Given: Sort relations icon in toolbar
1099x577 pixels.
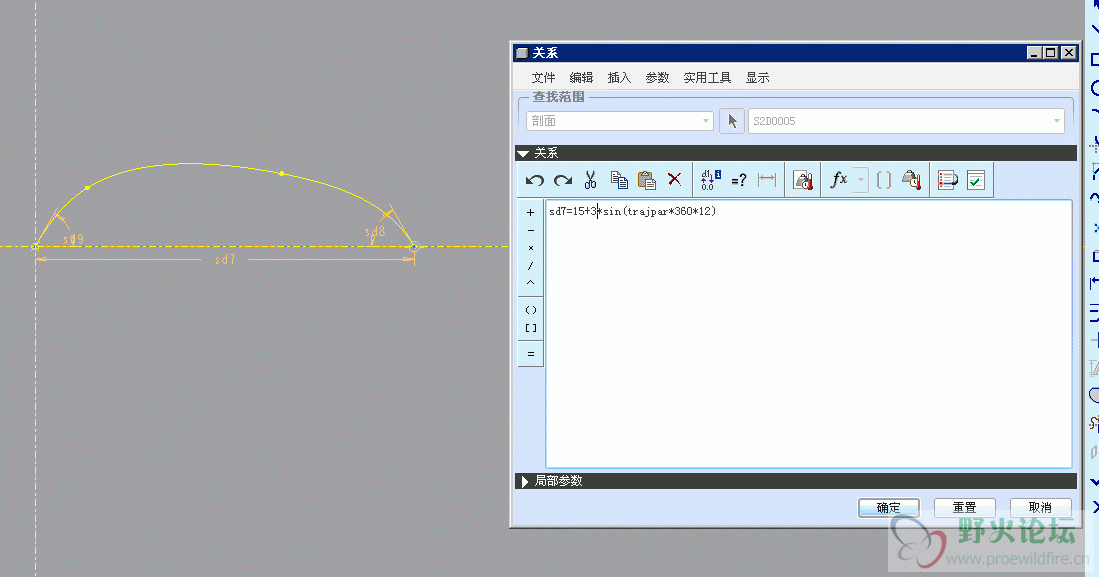Looking at the screenshot, I should tap(948, 180).
